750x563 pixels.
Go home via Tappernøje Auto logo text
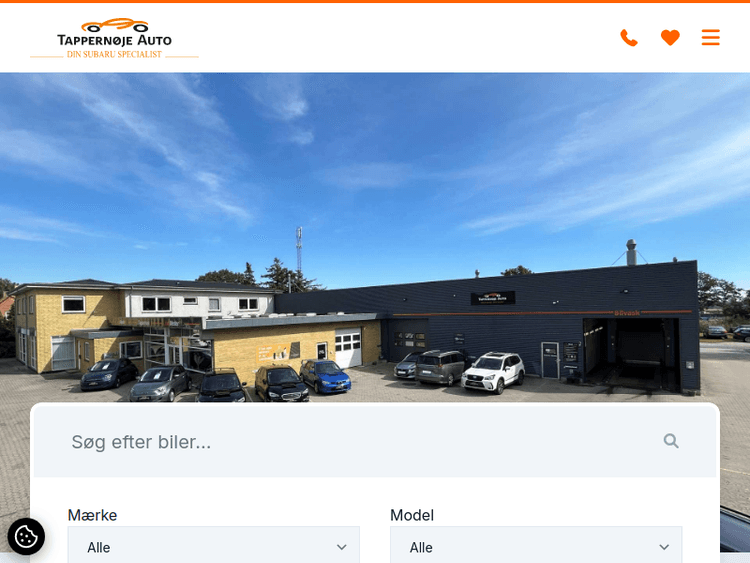click(x=114, y=40)
